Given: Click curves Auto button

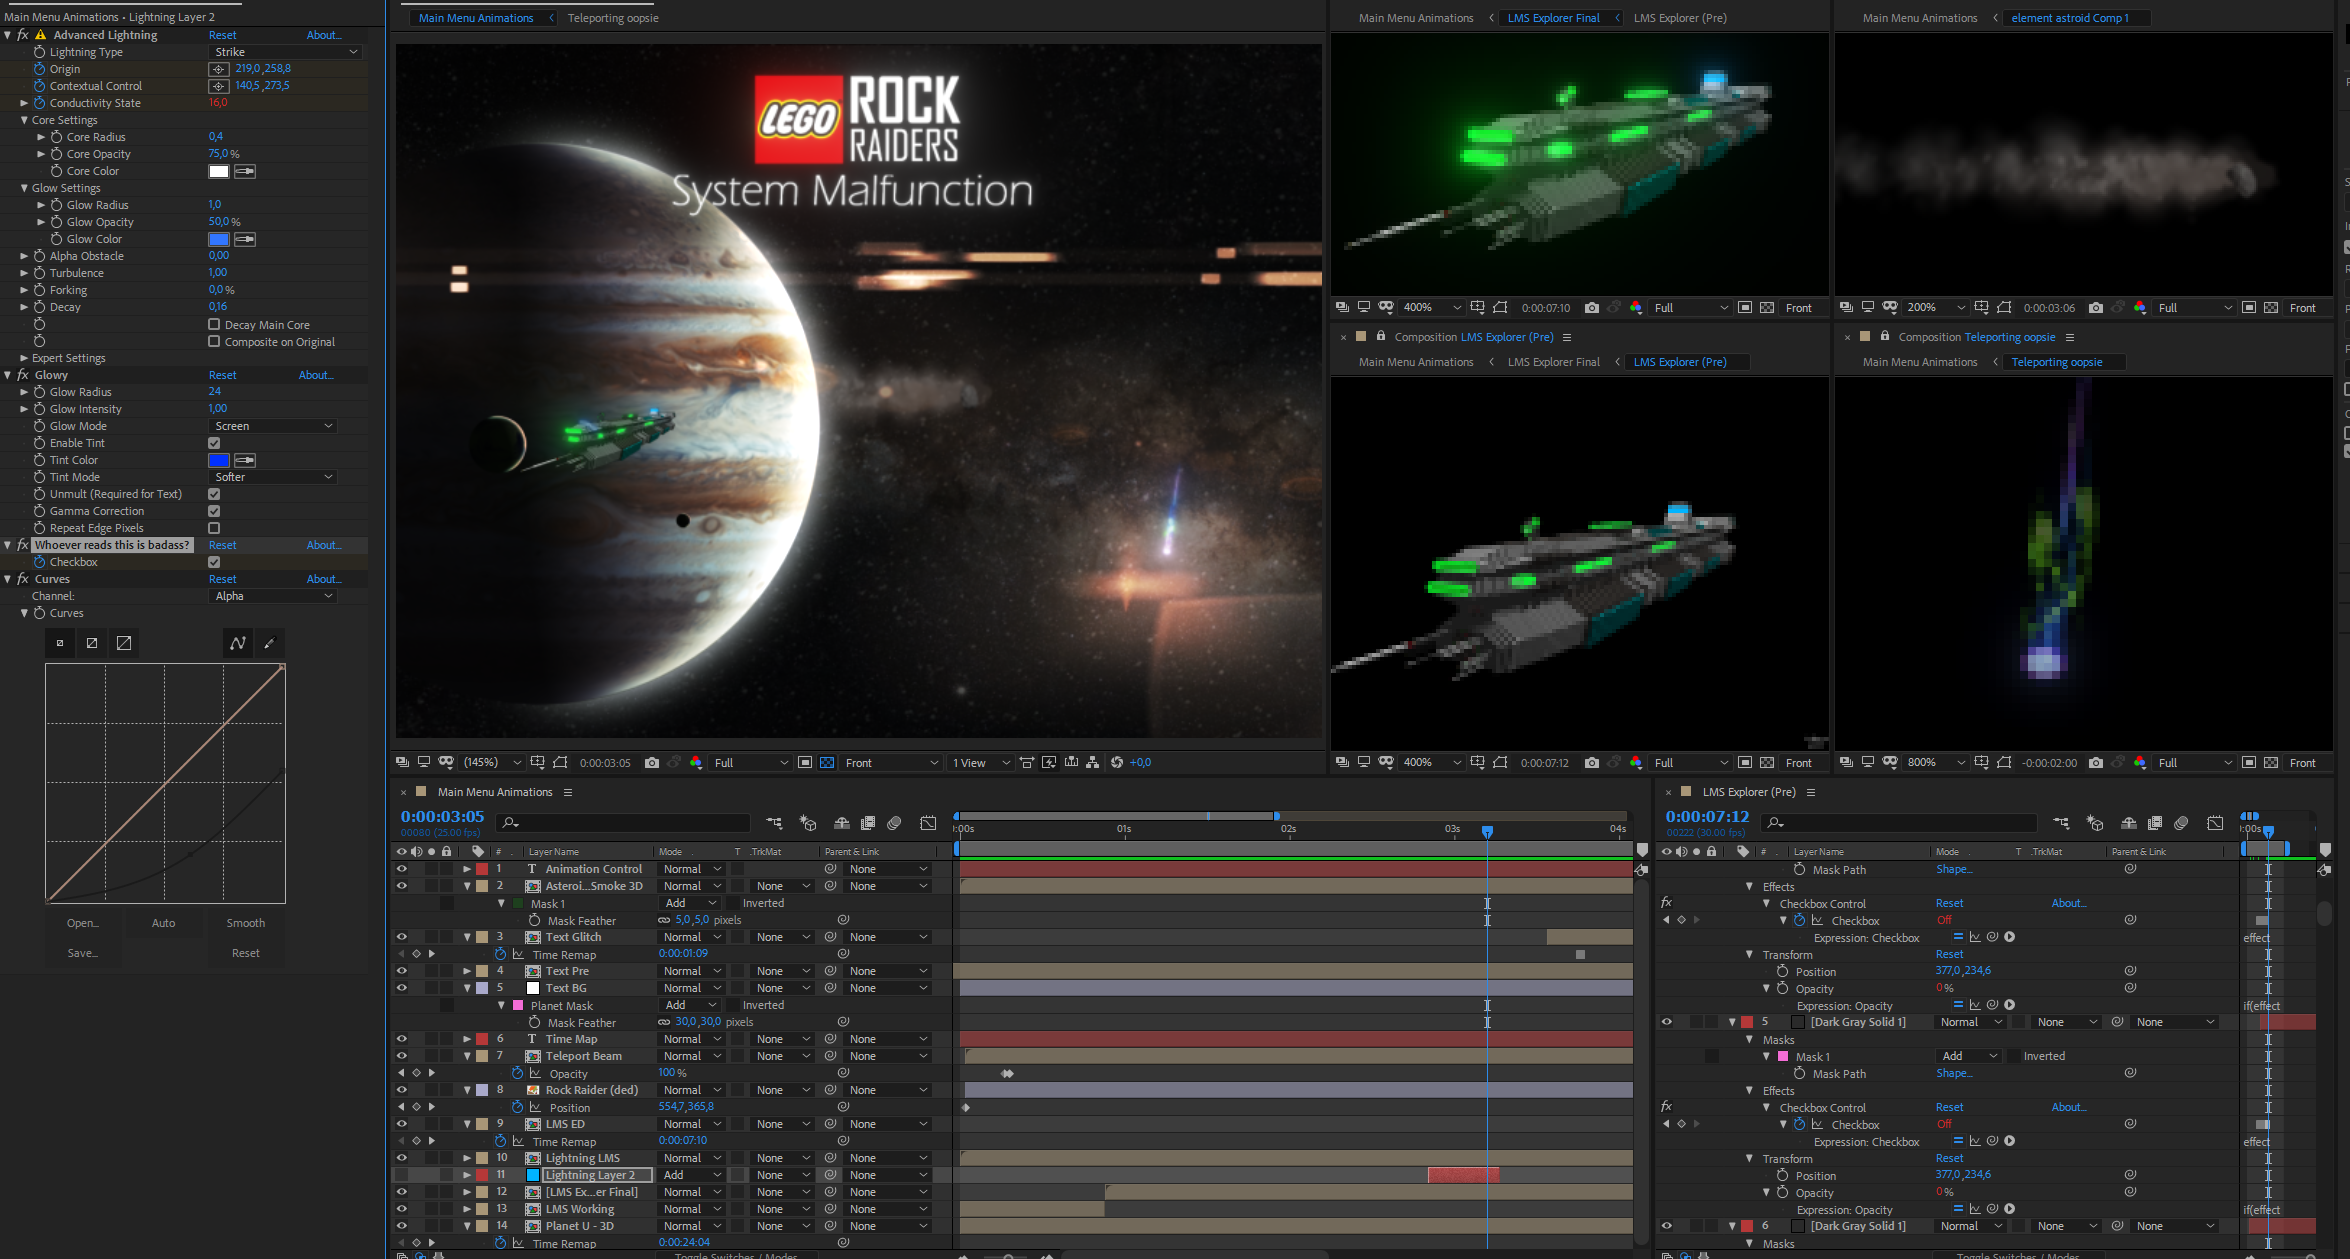Looking at the screenshot, I should click(x=164, y=923).
